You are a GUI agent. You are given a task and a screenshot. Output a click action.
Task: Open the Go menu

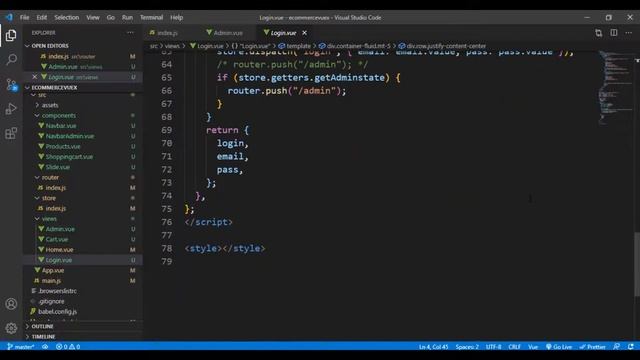coord(111,18)
